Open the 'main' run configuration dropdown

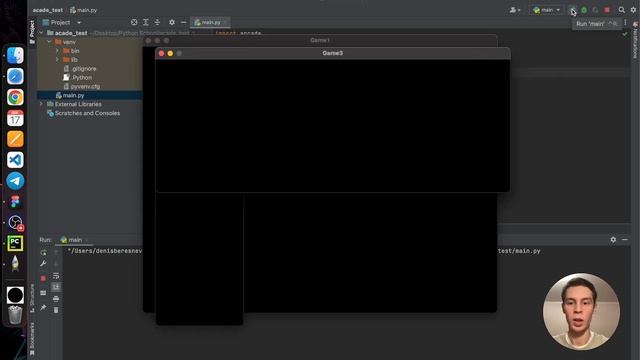pyautogui.click(x=547, y=10)
